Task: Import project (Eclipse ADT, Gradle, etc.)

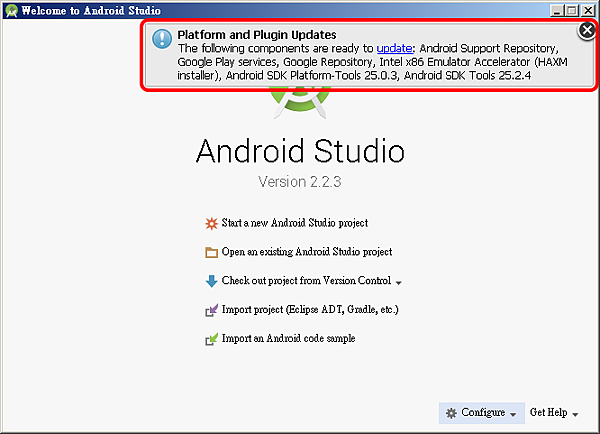Action: (310, 310)
